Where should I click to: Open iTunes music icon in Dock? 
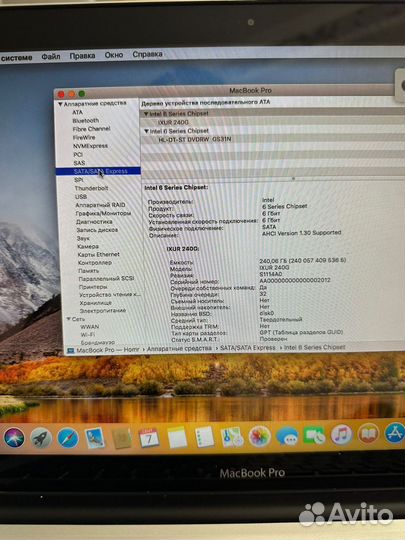(x=341, y=435)
